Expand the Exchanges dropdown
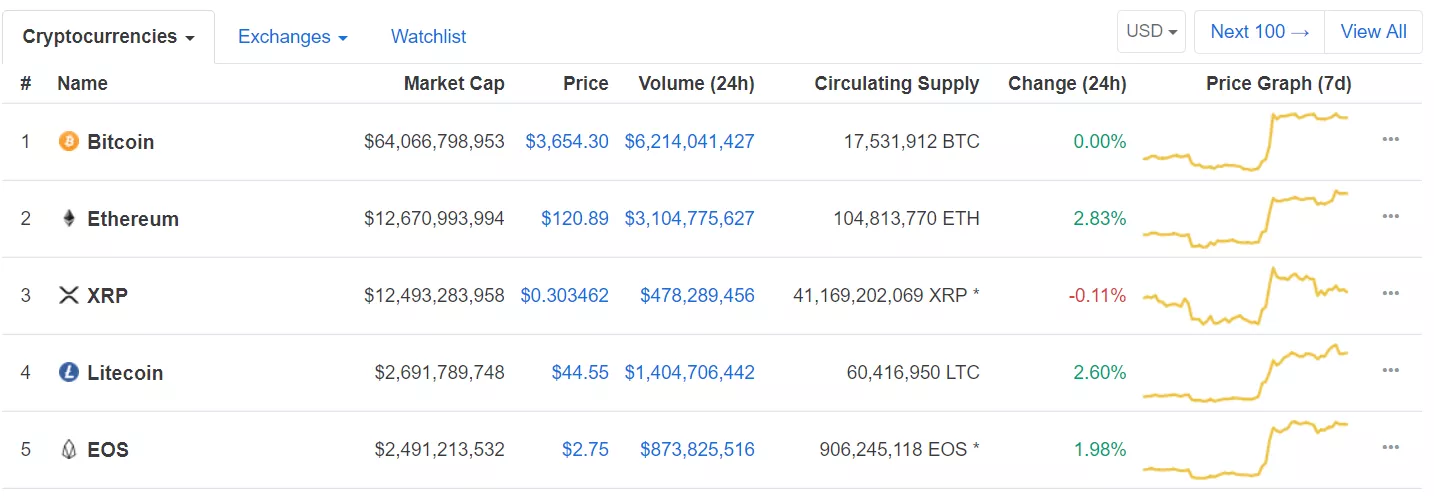1434x496 pixels. [292, 37]
